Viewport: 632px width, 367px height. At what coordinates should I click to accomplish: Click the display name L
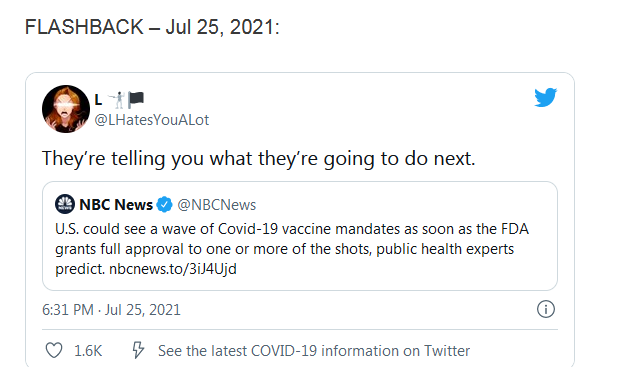pyautogui.click(x=98, y=100)
